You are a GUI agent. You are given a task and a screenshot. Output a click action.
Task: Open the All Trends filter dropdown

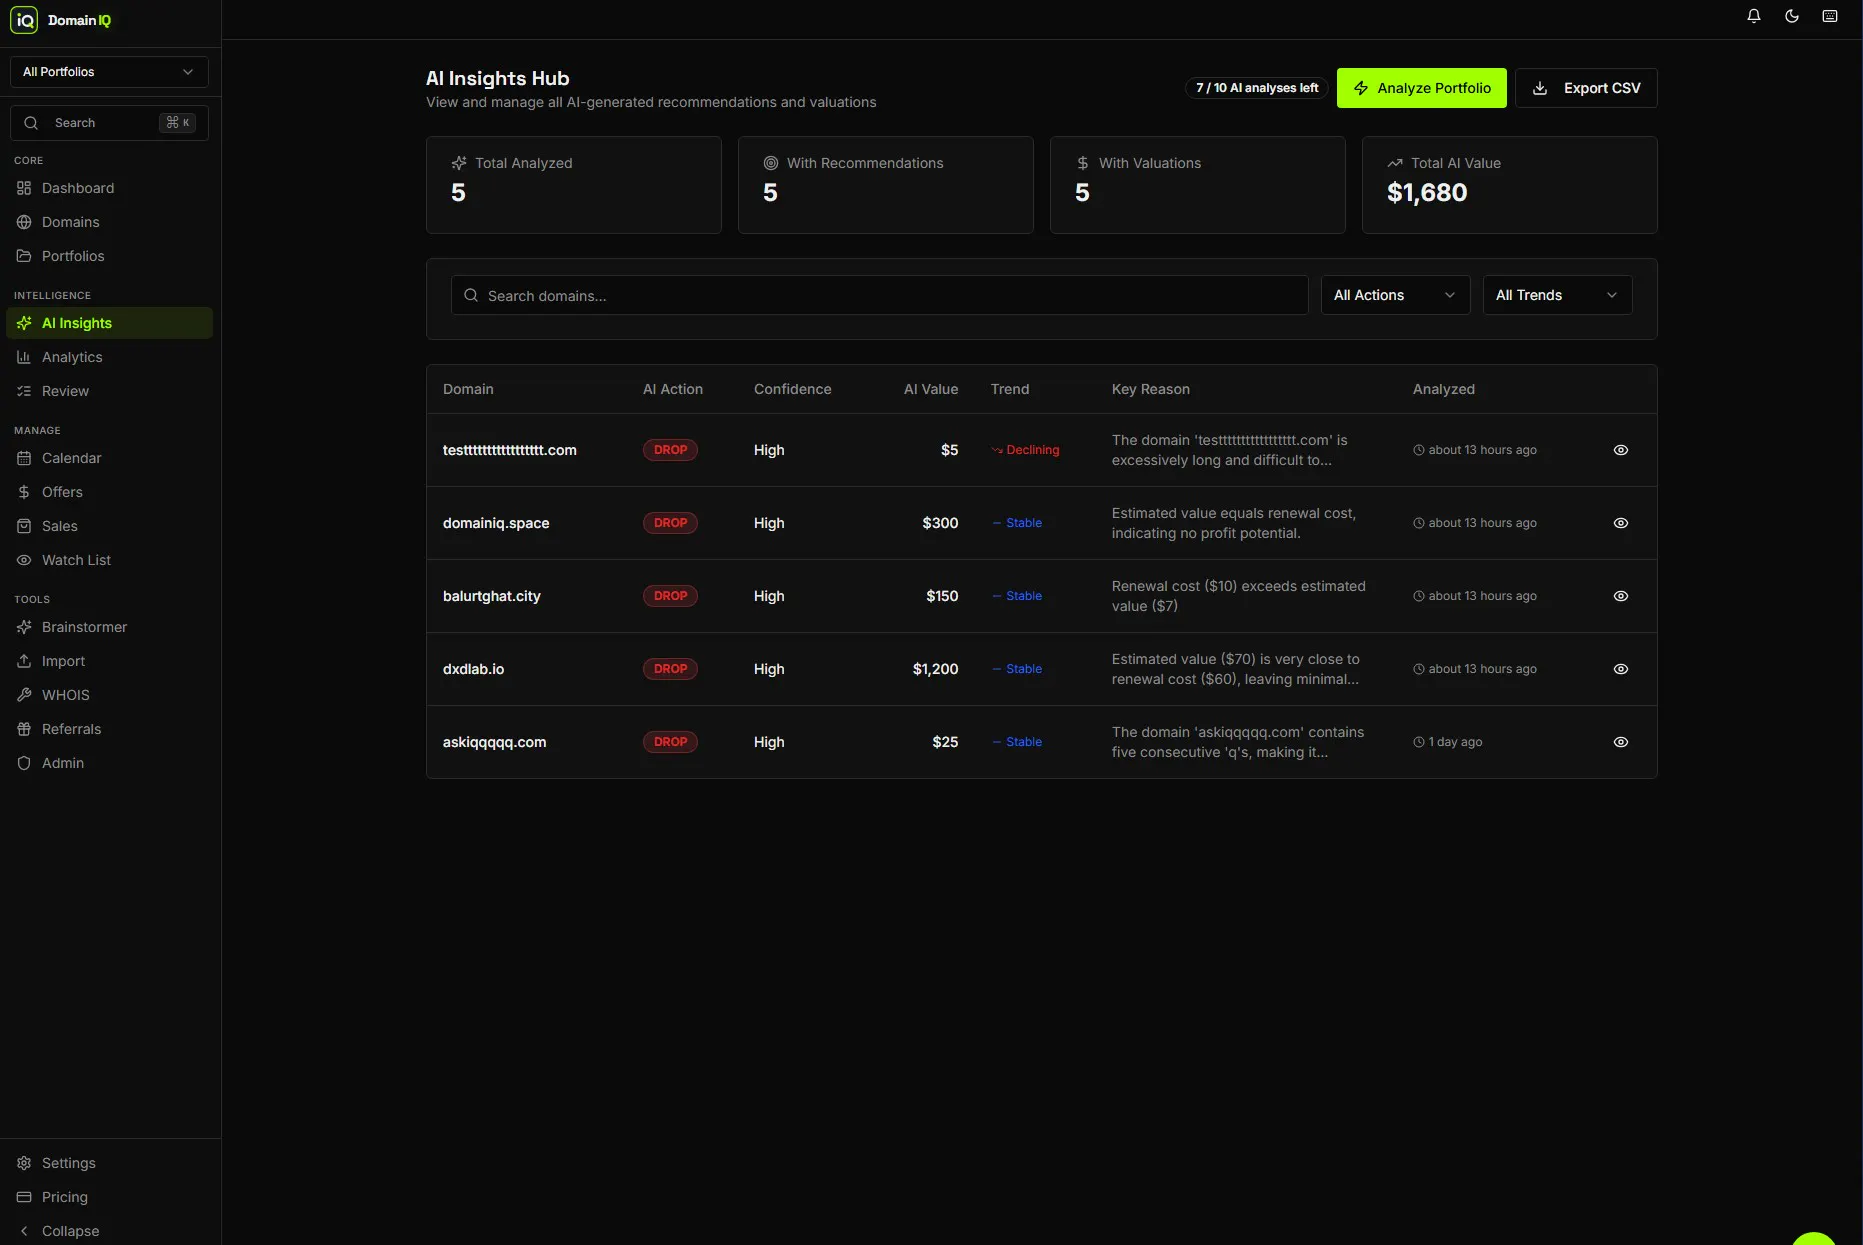click(x=1557, y=295)
